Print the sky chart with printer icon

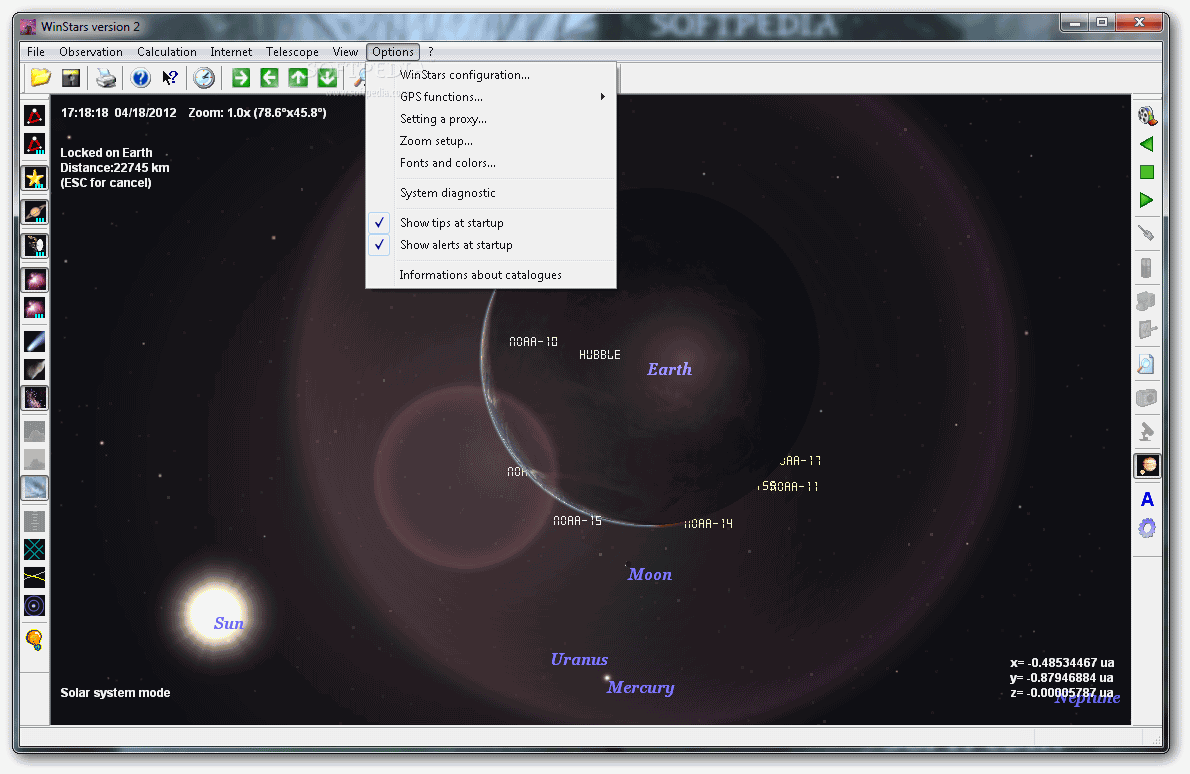105,77
